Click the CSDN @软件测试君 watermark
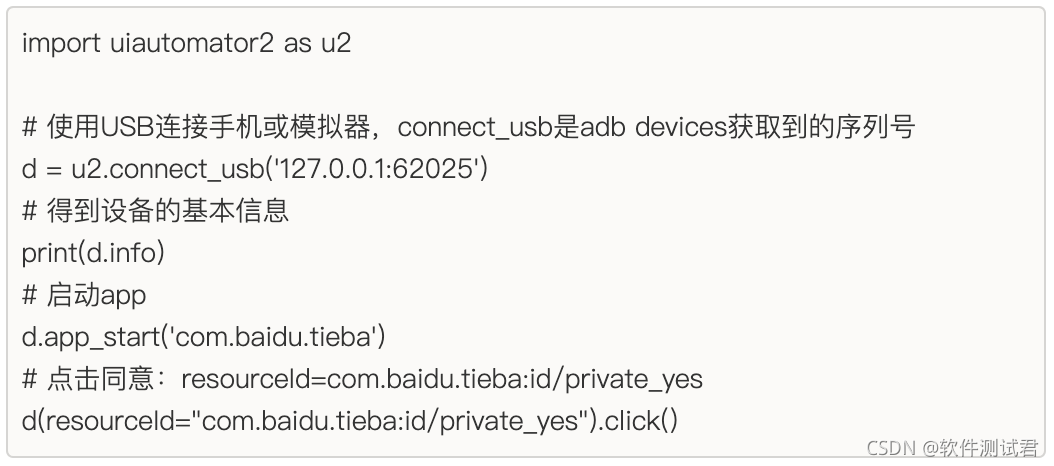 tap(953, 448)
